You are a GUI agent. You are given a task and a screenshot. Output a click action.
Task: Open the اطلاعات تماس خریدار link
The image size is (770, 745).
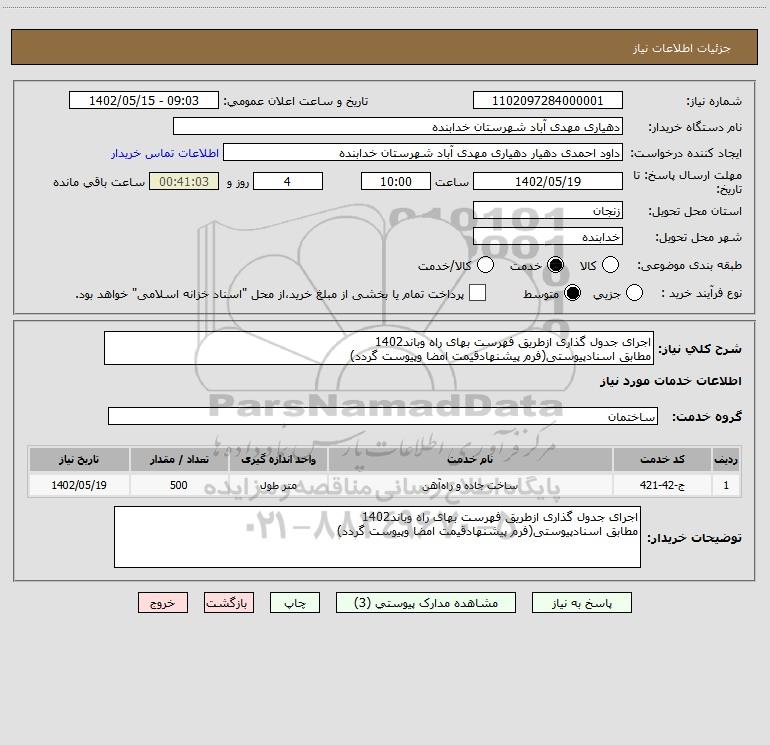point(165,153)
